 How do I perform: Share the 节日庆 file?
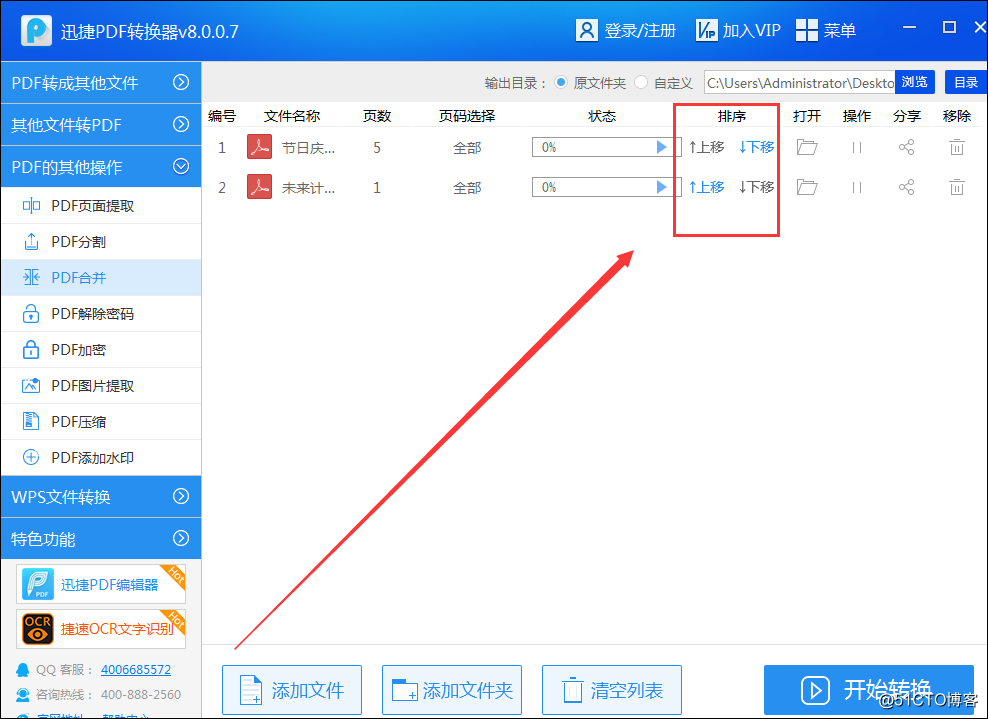906,147
